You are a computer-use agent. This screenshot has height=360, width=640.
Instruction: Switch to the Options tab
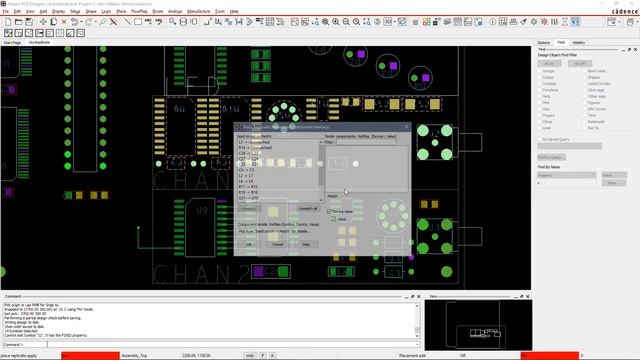[x=543, y=42]
